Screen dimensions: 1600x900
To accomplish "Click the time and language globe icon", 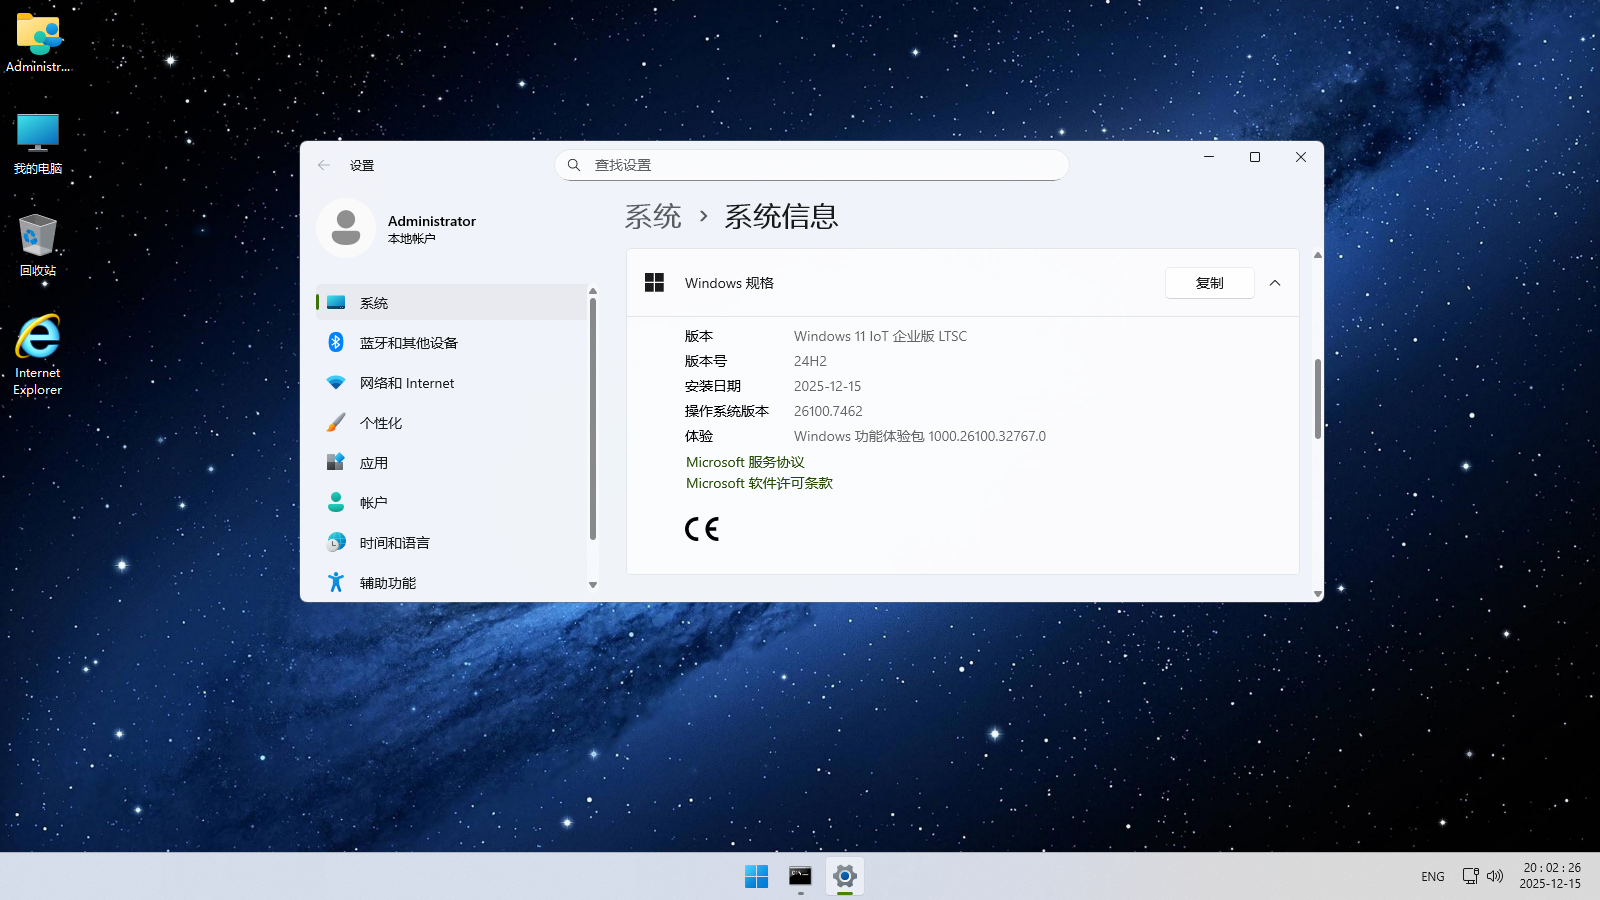I will click(336, 542).
